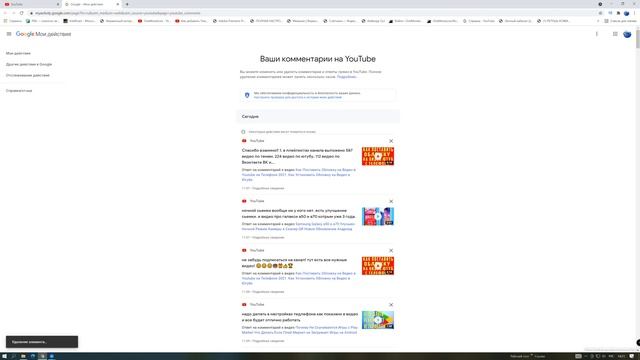Open the Google apps grid
This screenshot has height=360, width=640.
coord(615,34)
